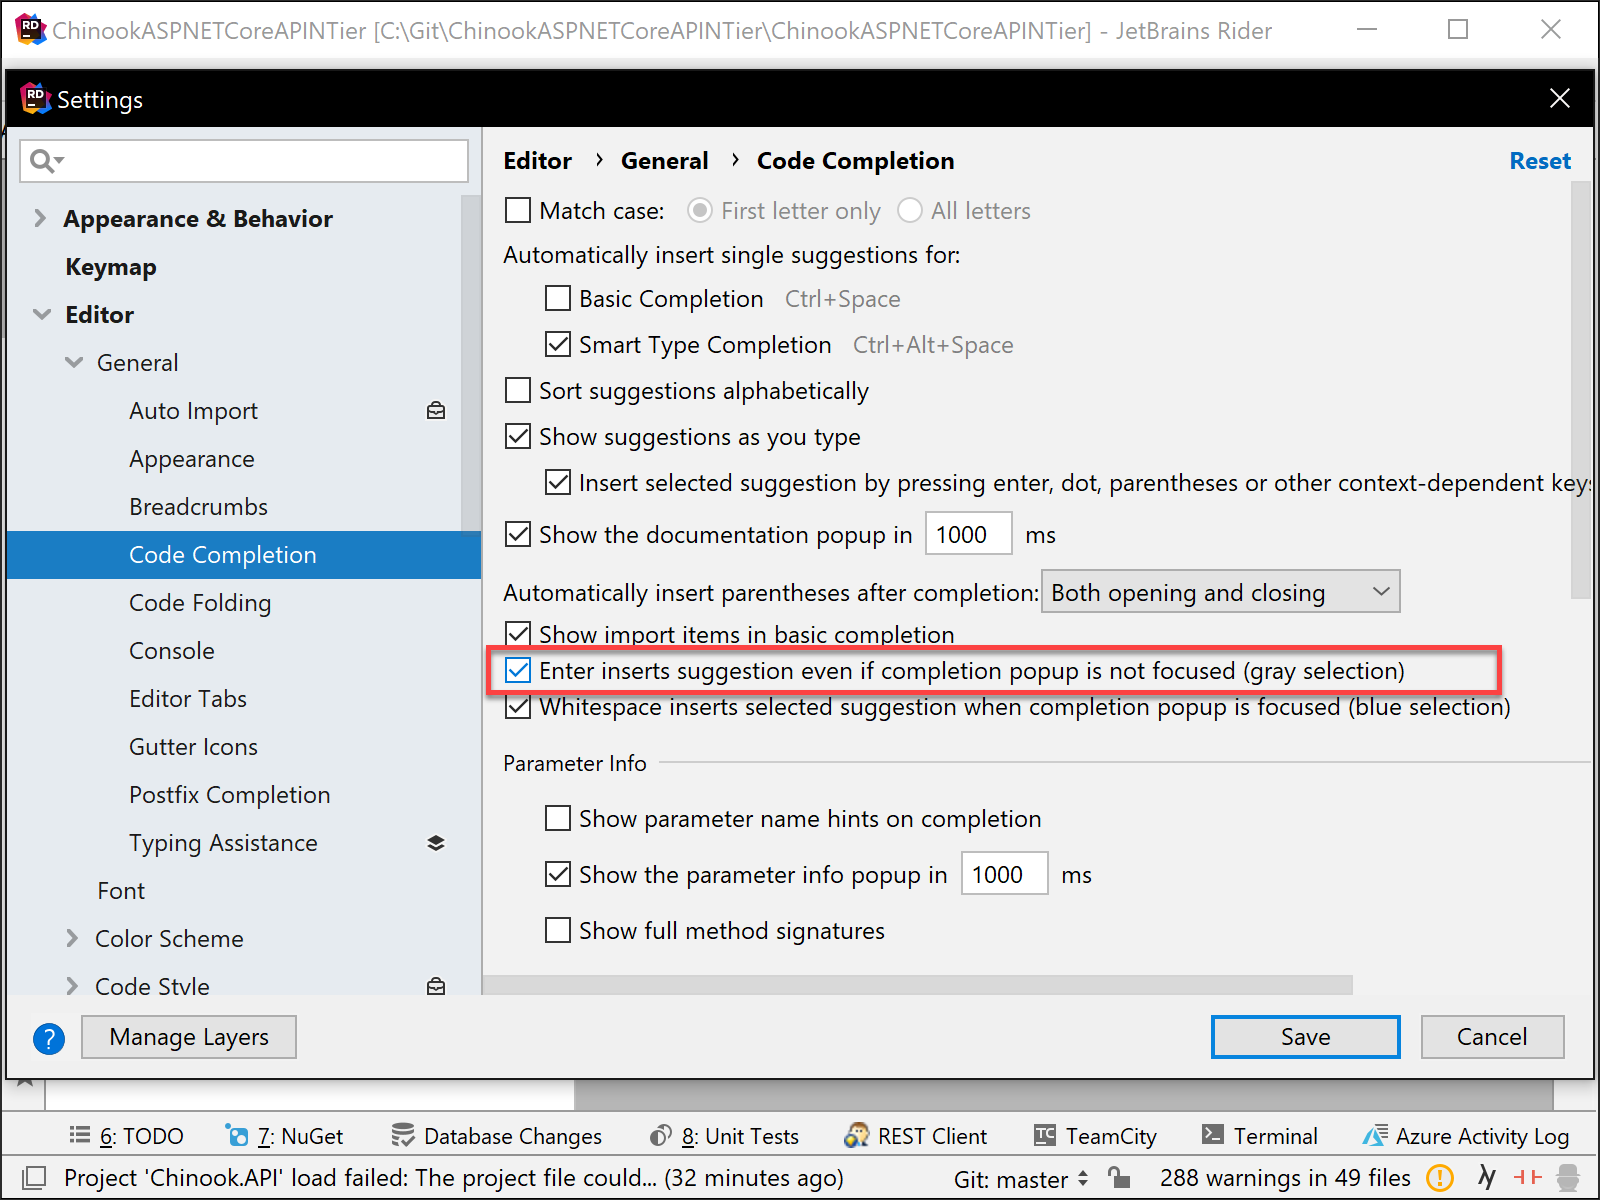
Task: Click the Rider logo in Settings title bar
Action: coord(35,99)
